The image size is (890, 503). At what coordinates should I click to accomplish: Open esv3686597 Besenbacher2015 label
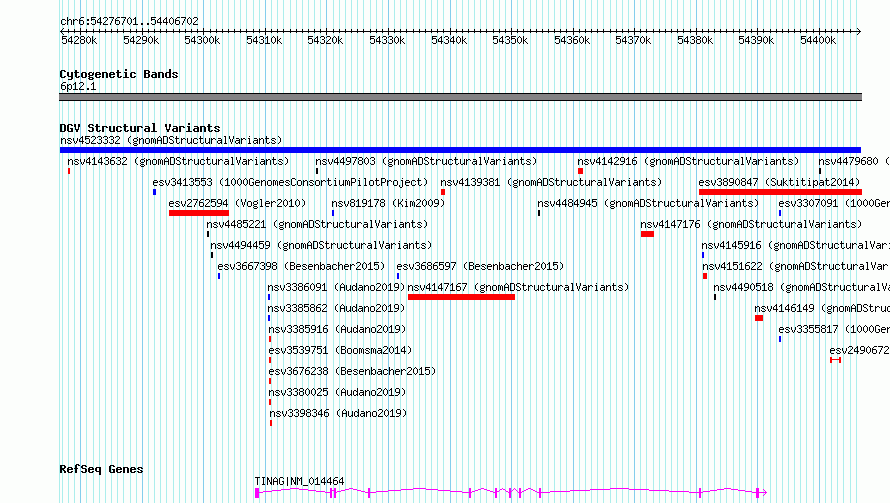pos(480,266)
